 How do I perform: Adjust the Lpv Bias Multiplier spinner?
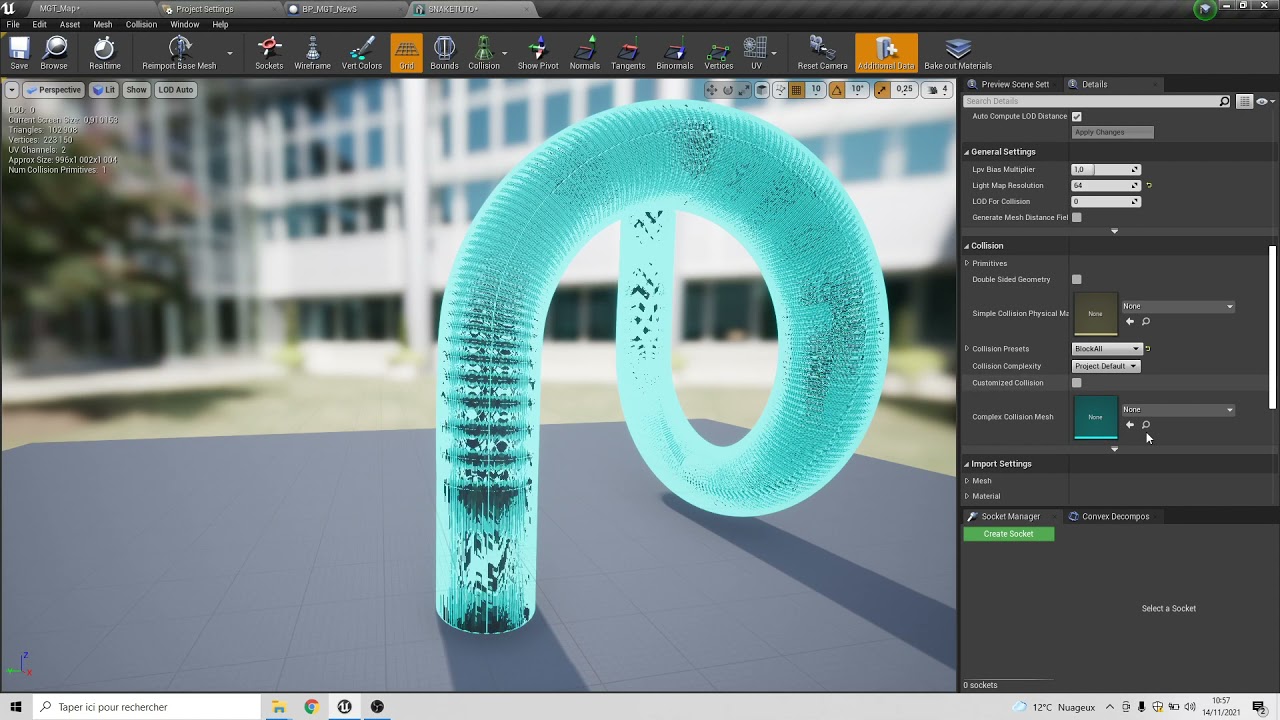[x=1105, y=169]
